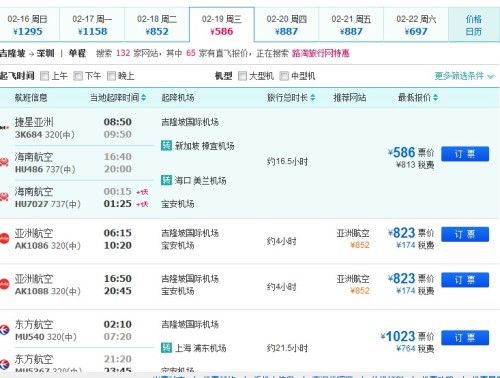Tick the 中型机 aircraft type checkbox

click(x=284, y=76)
